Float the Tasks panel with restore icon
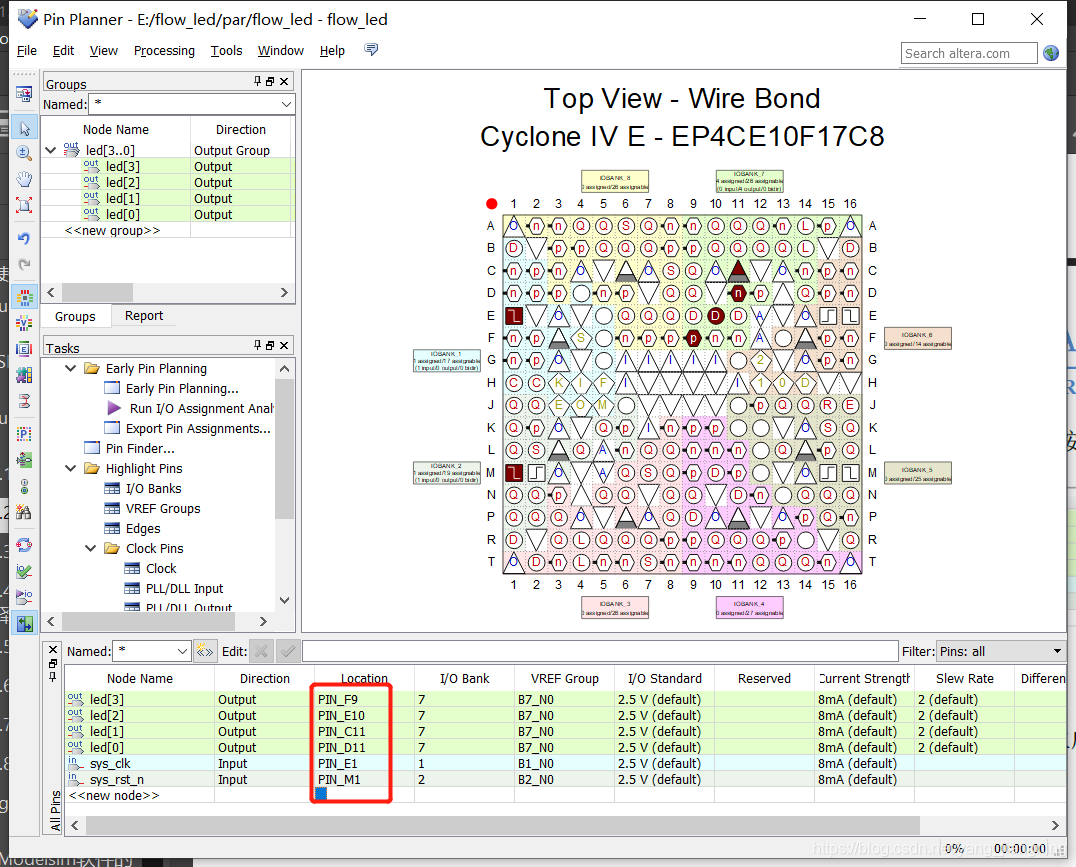 pyautogui.click(x=270, y=345)
